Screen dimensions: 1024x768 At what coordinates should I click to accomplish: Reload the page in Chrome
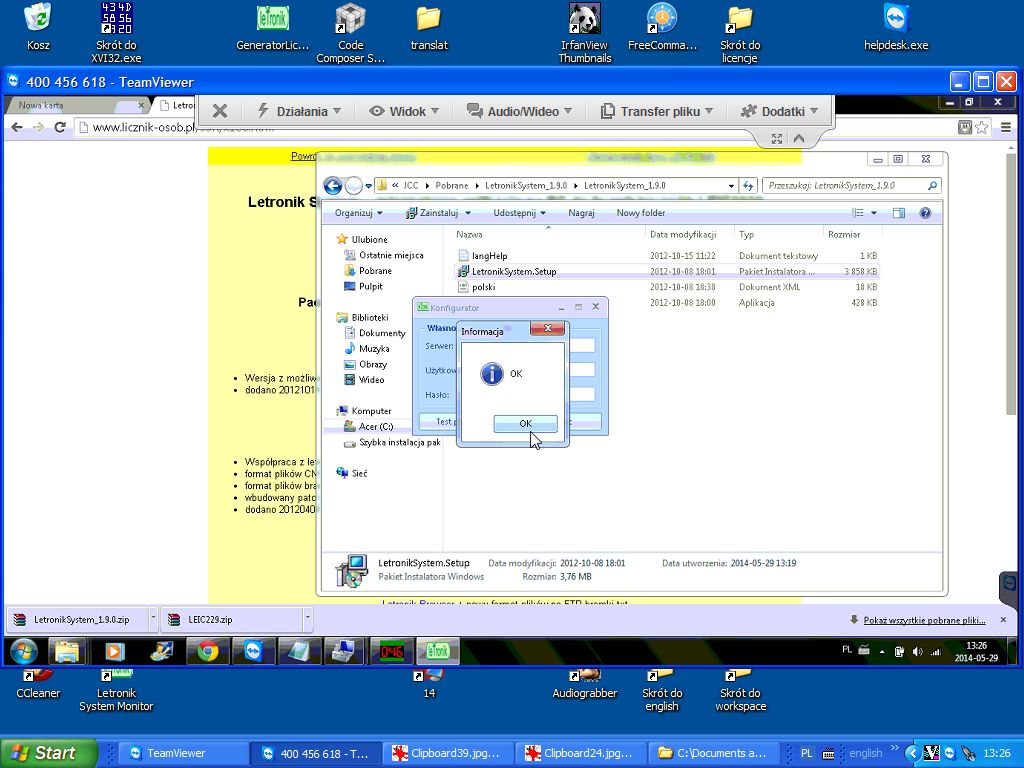59,127
